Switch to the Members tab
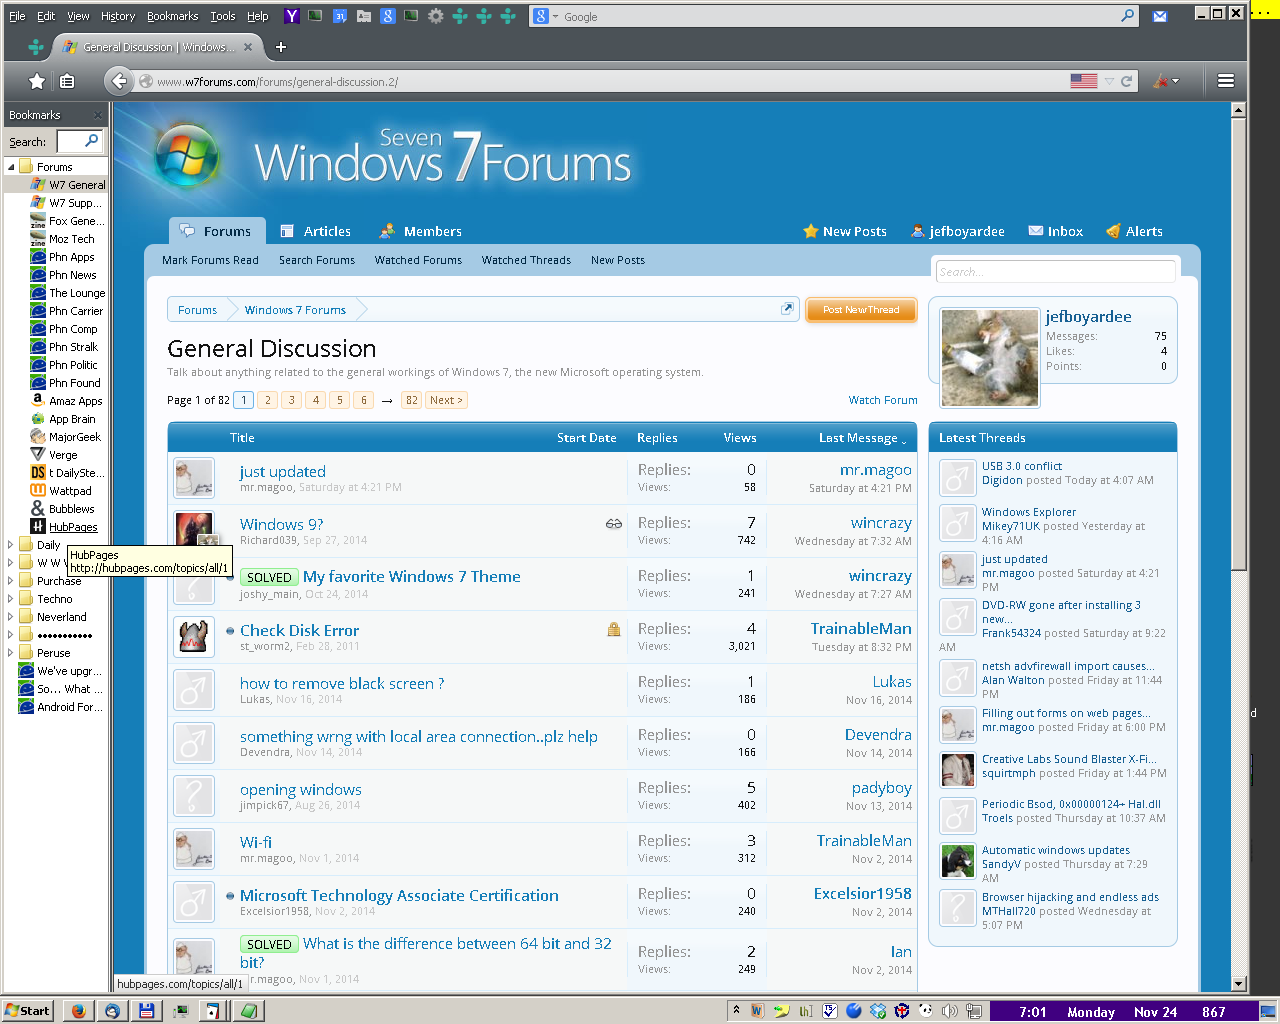This screenshot has height=1024, width=1280. (x=421, y=231)
